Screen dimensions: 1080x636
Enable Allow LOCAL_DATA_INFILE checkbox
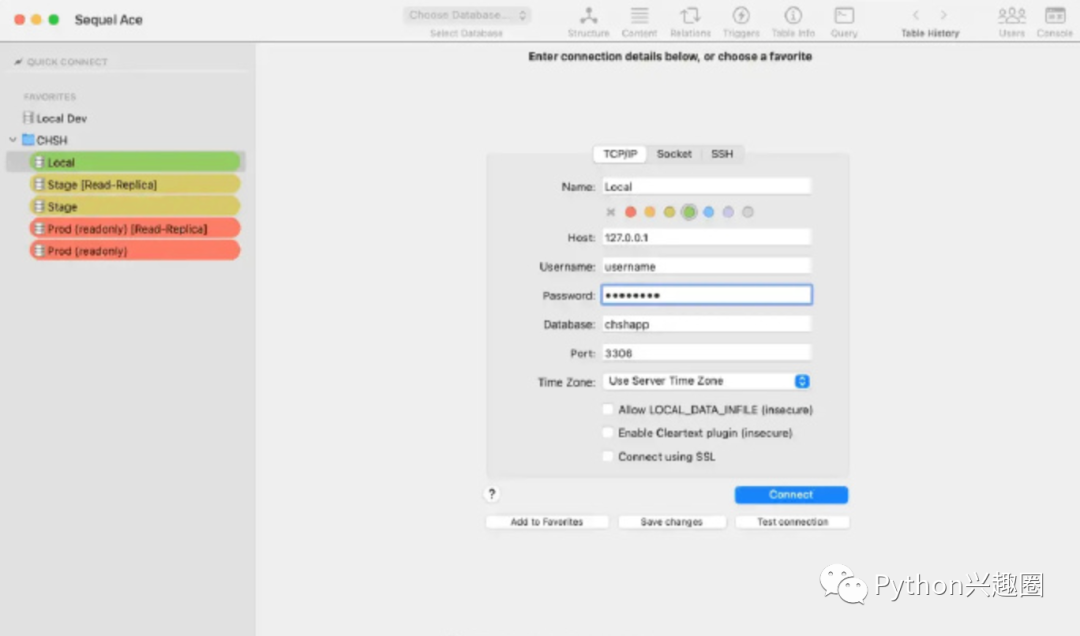[608, 409]
